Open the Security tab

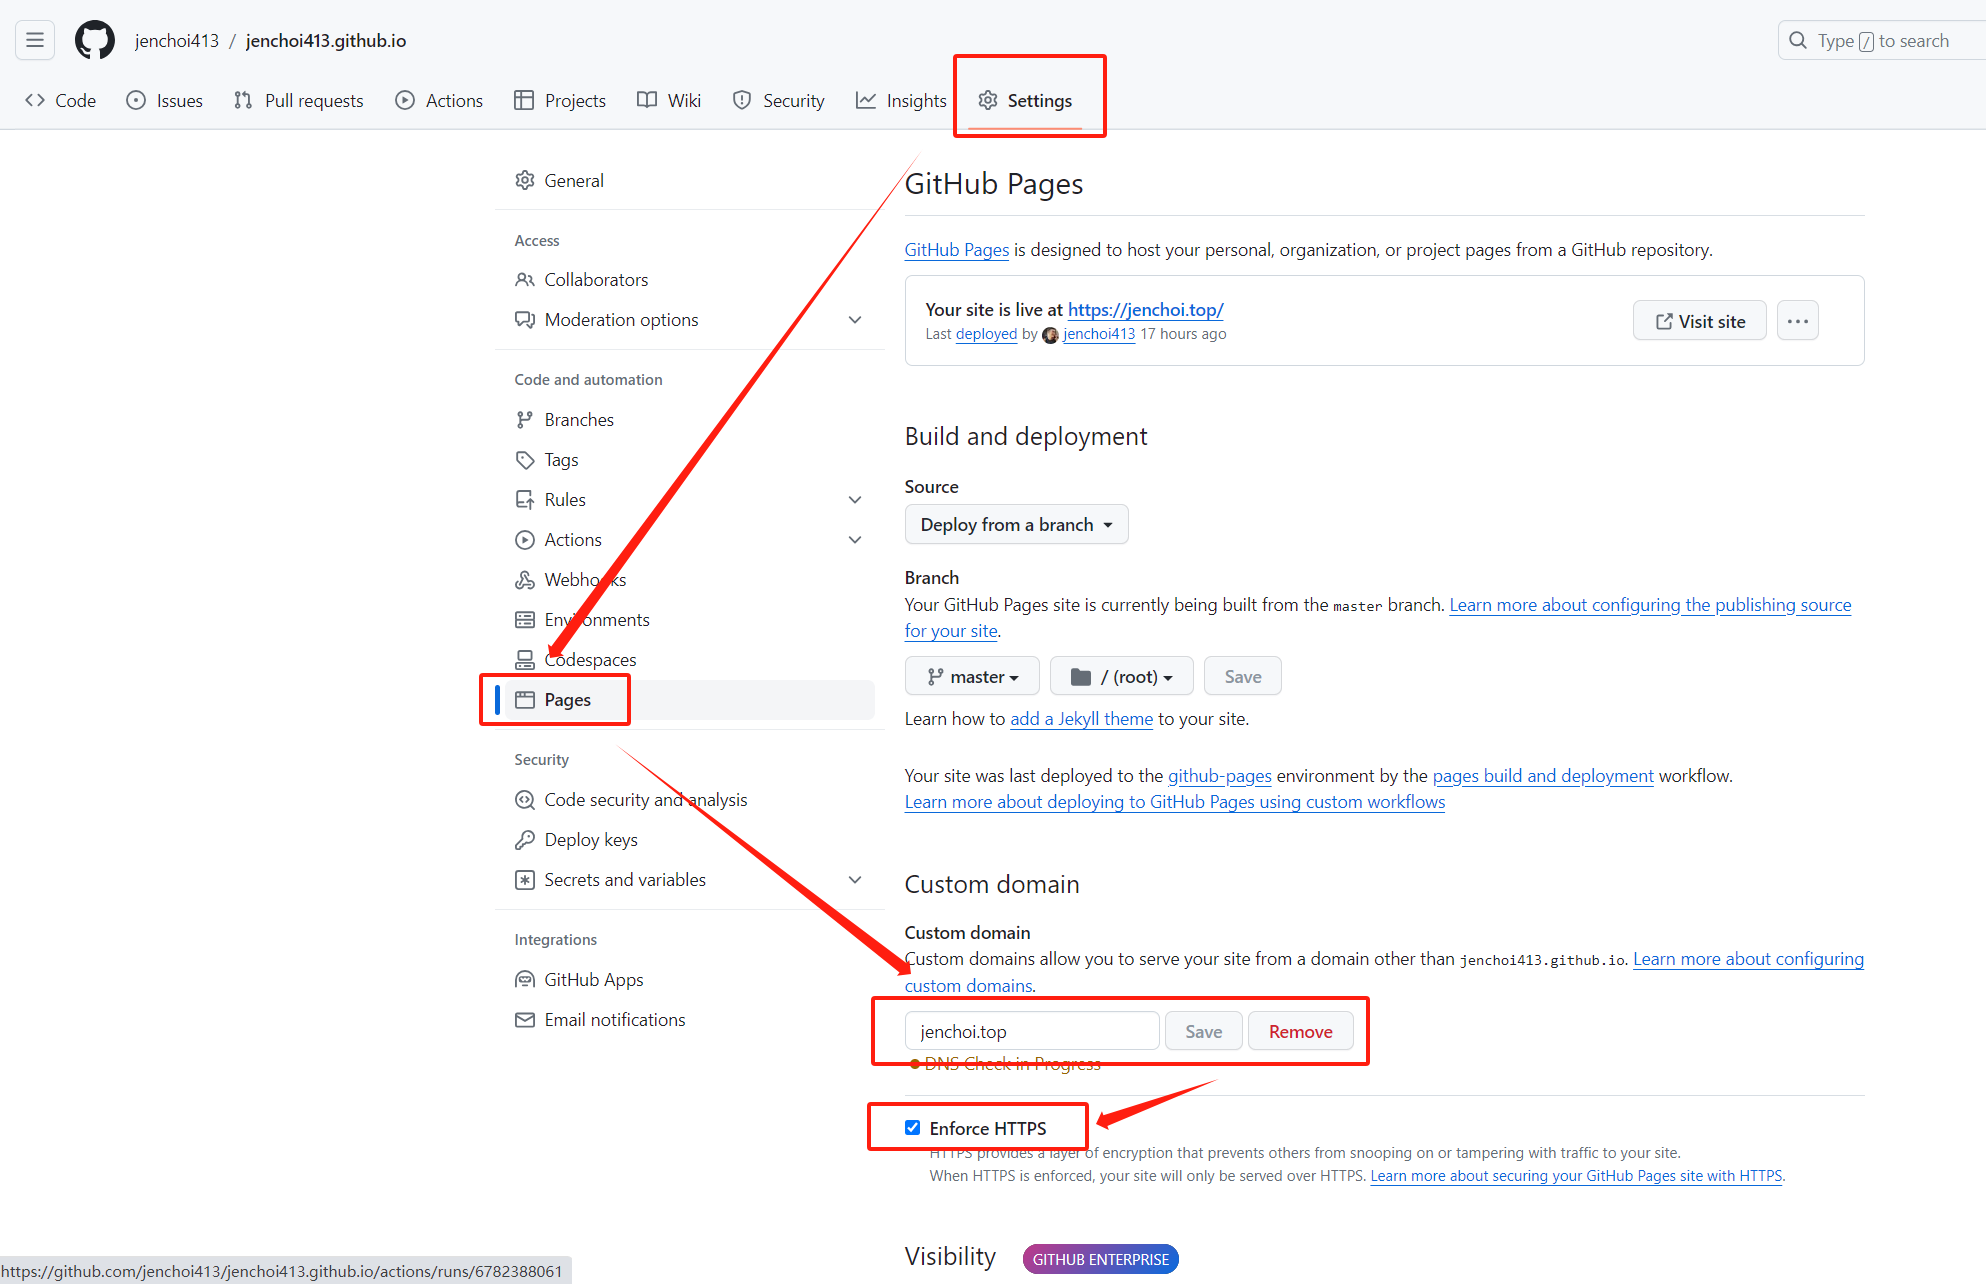pos(778,100)
